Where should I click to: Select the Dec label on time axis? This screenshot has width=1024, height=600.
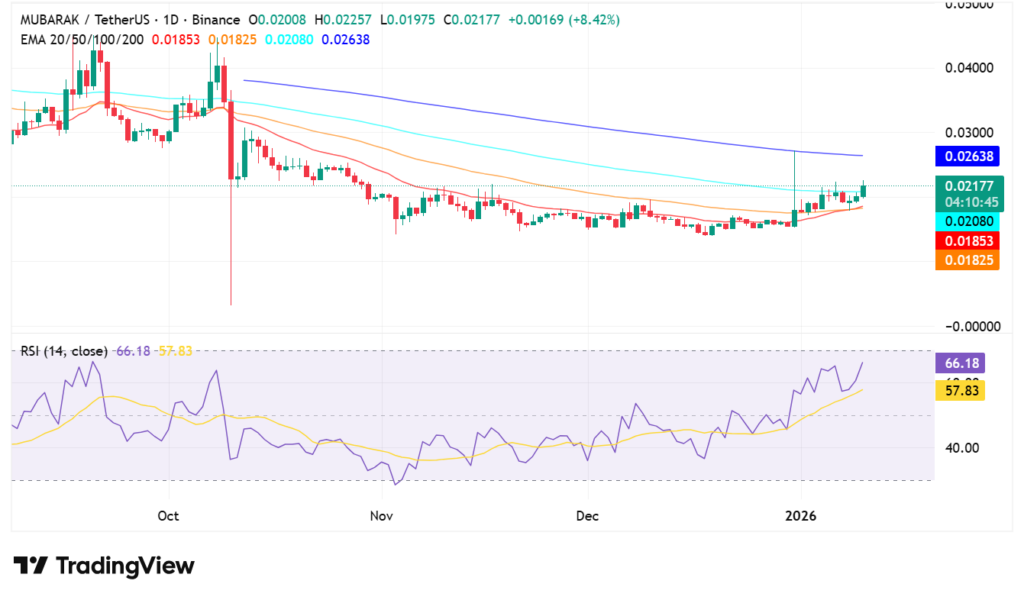pyautogui.click(x=588, y=516)
